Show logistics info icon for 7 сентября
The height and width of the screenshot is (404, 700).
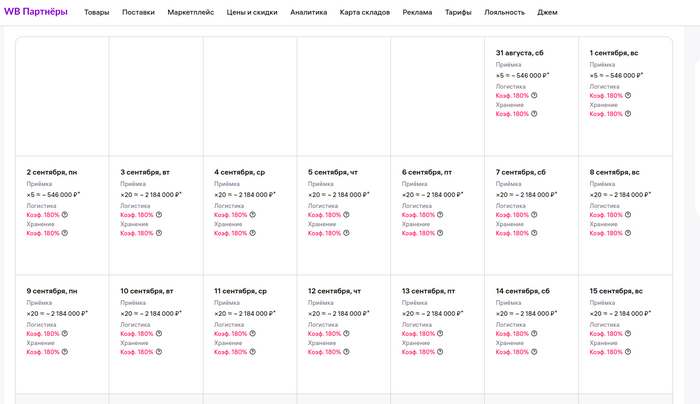(x=534, y=215)
